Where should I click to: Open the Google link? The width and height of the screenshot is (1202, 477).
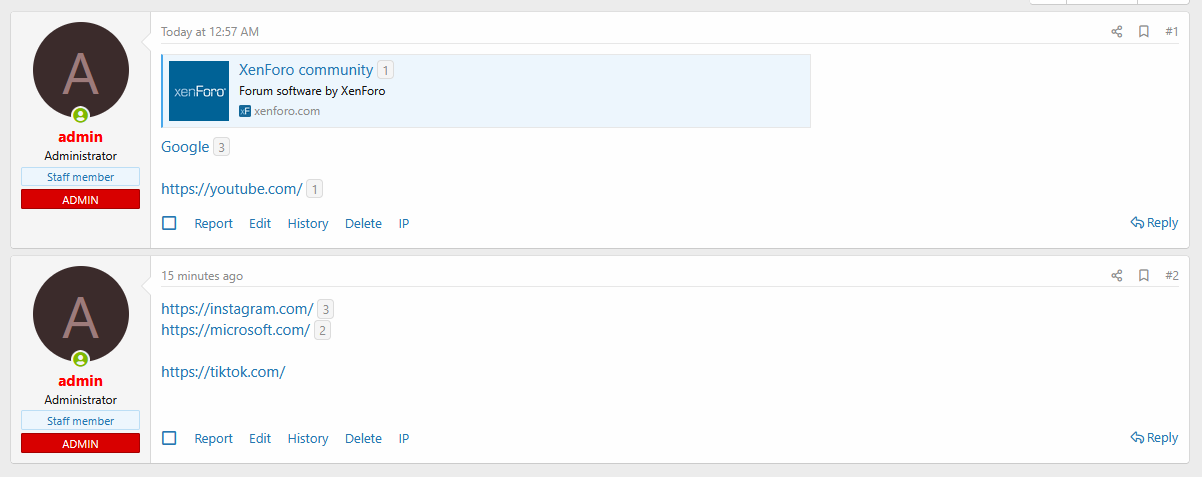(x=185, y=147)
